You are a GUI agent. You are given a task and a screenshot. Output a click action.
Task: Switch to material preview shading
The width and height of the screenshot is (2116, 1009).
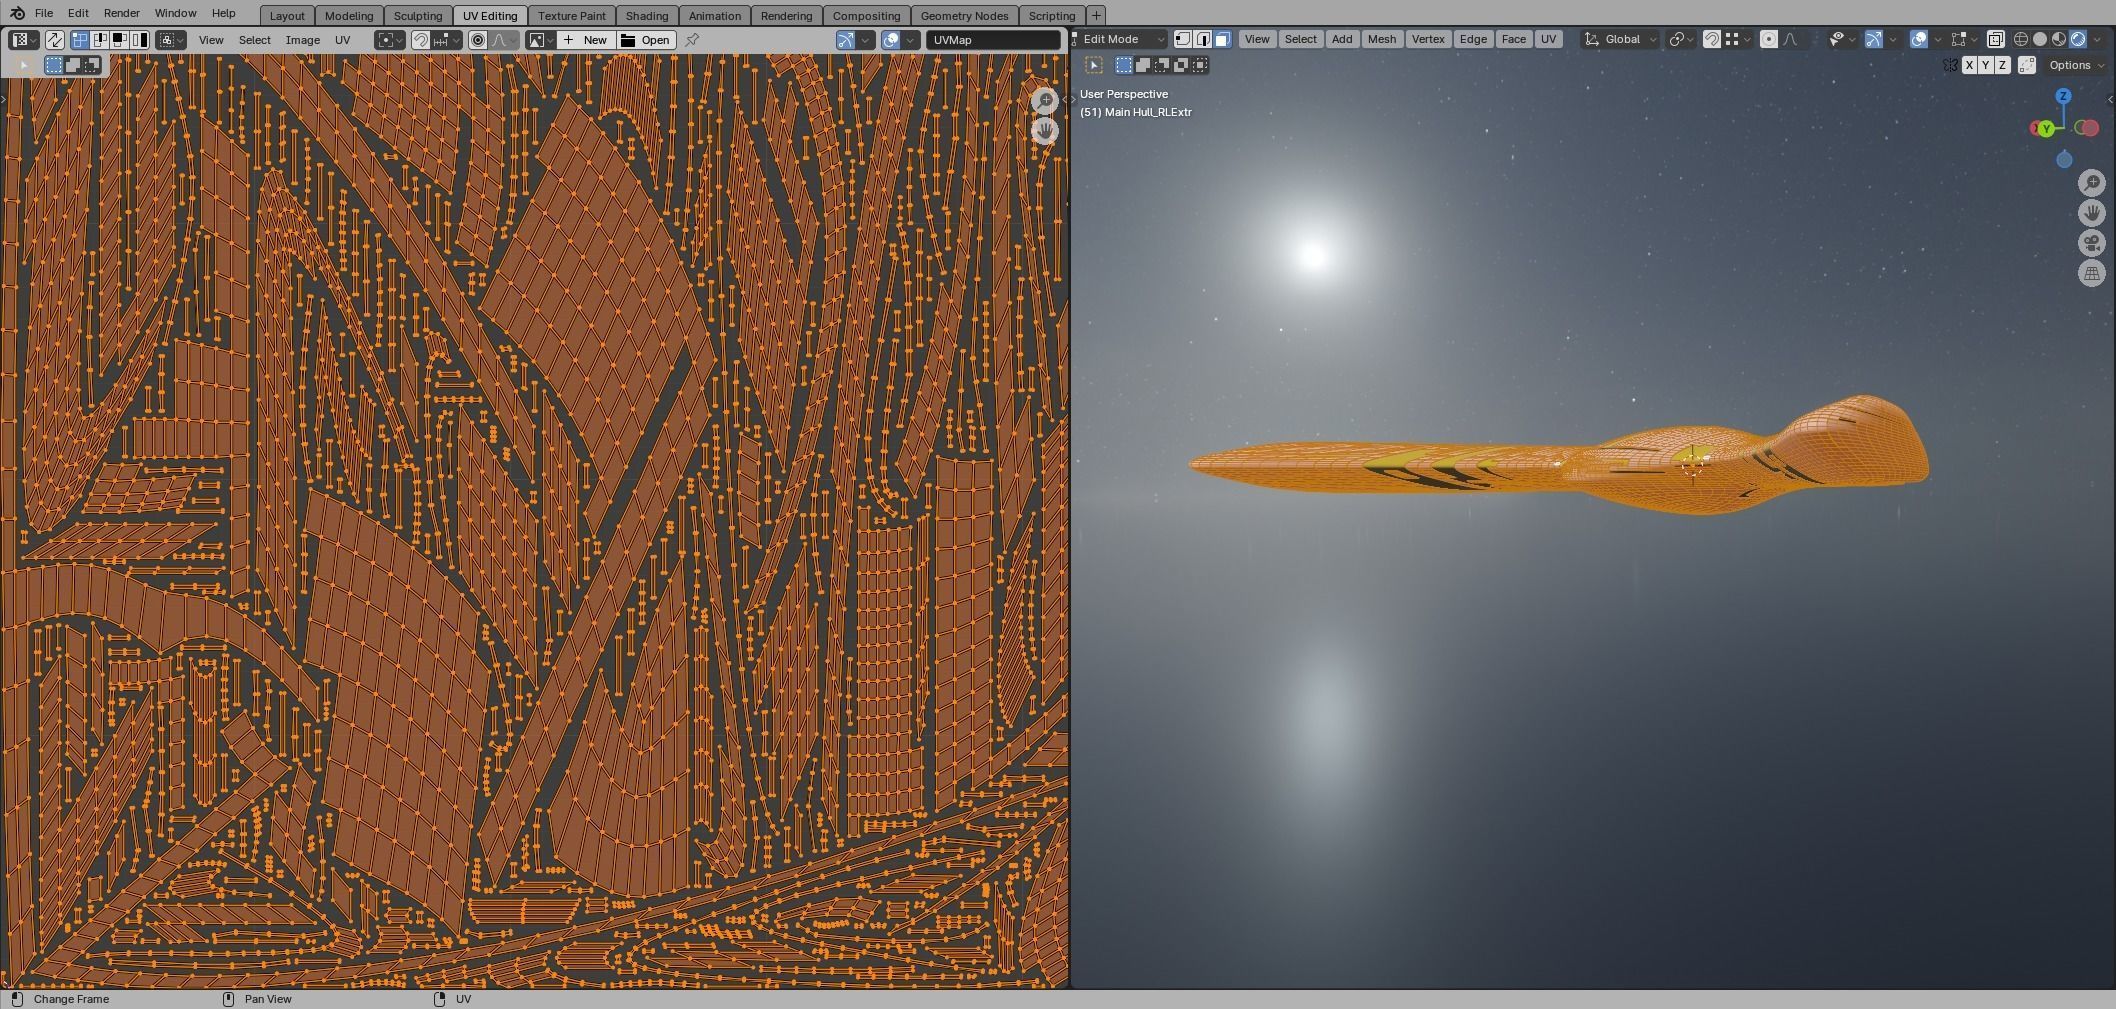[2059, 39]
